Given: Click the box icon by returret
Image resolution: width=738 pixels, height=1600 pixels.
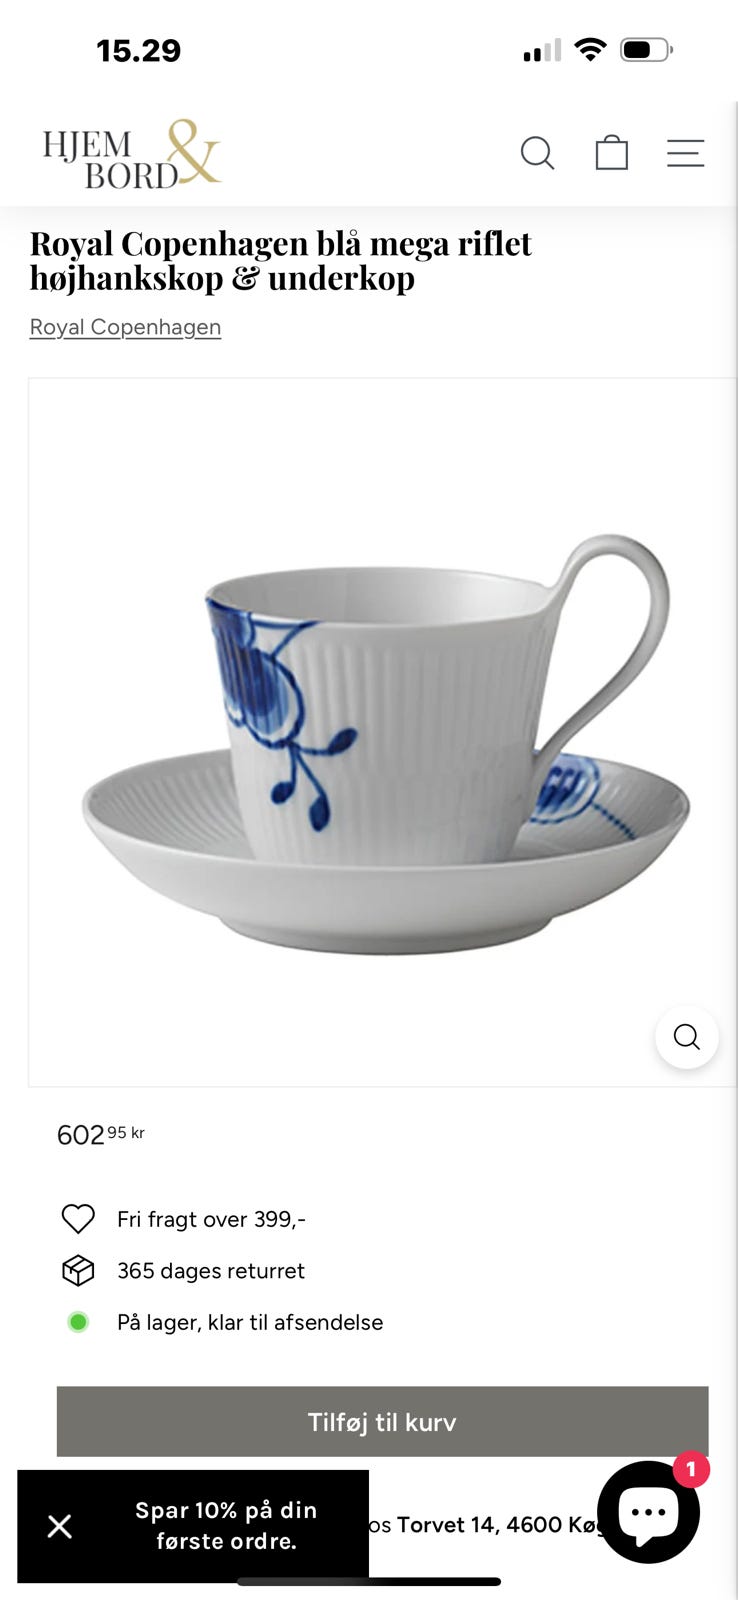Looking at the screenshot, I should point(78,1271).
